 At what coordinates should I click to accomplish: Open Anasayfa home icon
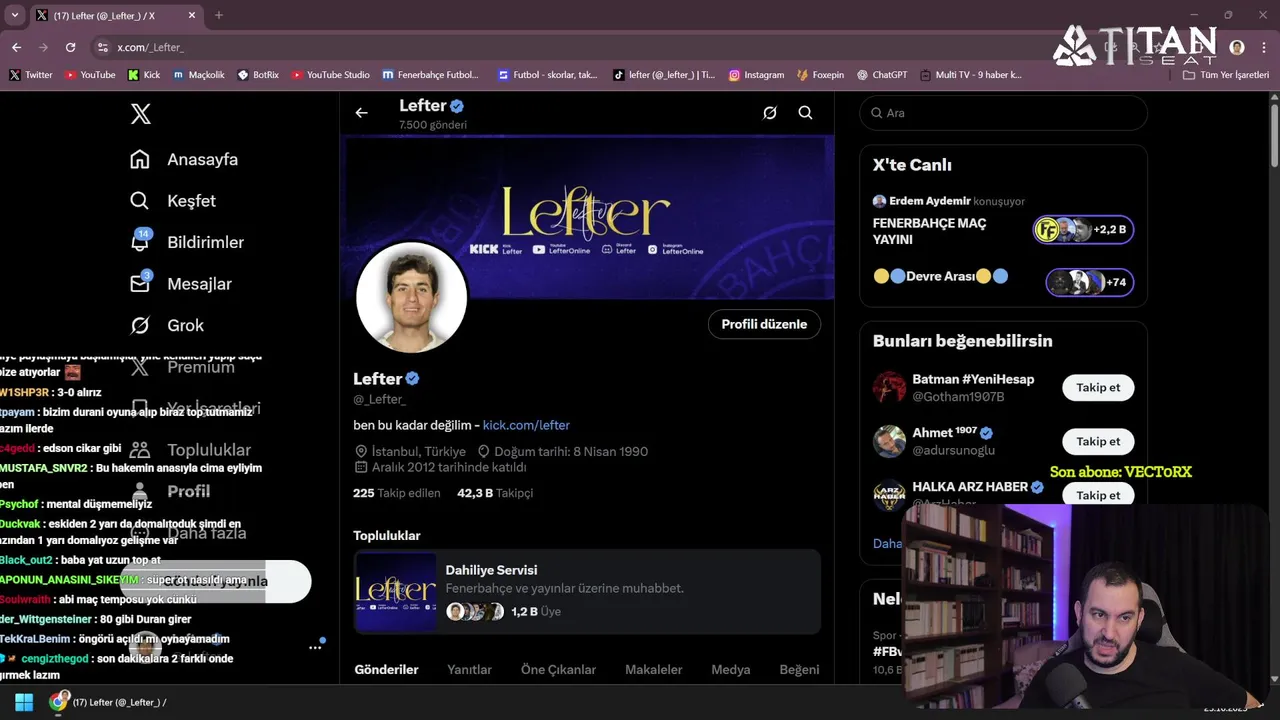click(x=140, y=159)
